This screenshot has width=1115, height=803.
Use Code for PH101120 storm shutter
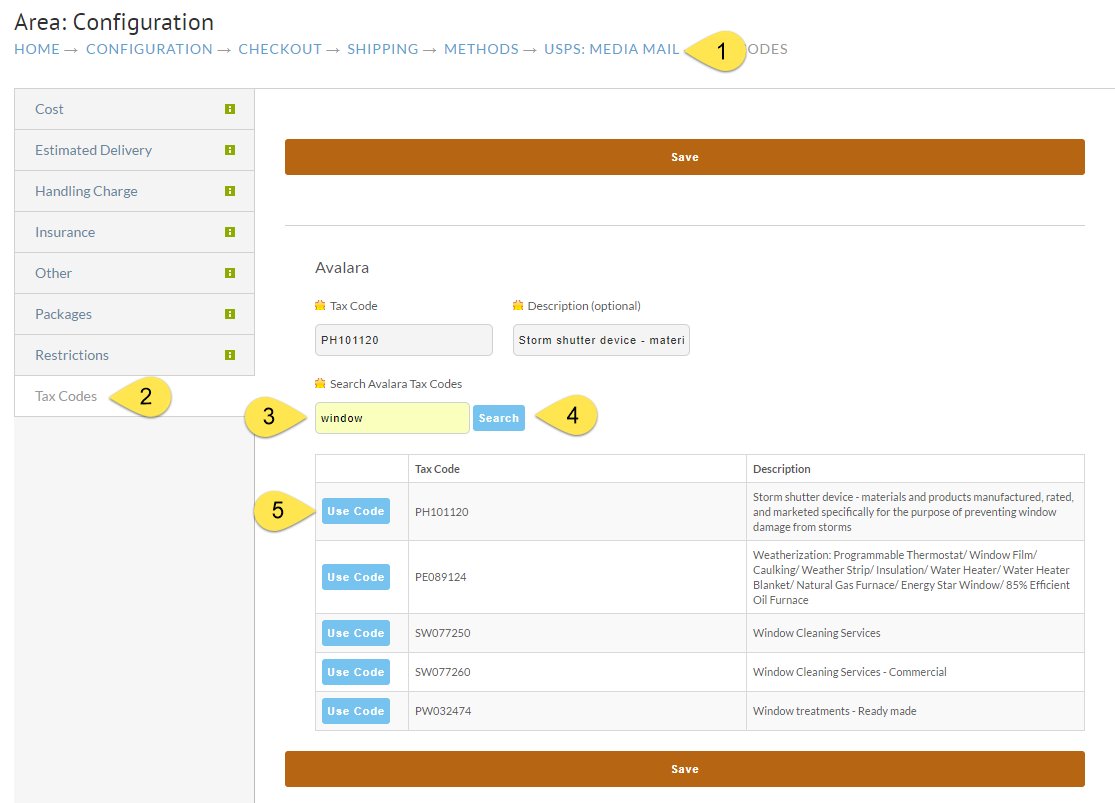tap(356, 511)
